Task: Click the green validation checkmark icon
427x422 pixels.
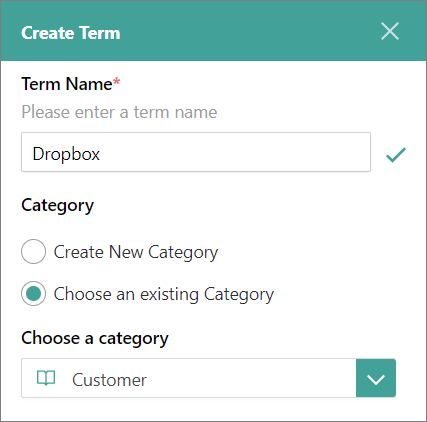Action: (396, 155)
